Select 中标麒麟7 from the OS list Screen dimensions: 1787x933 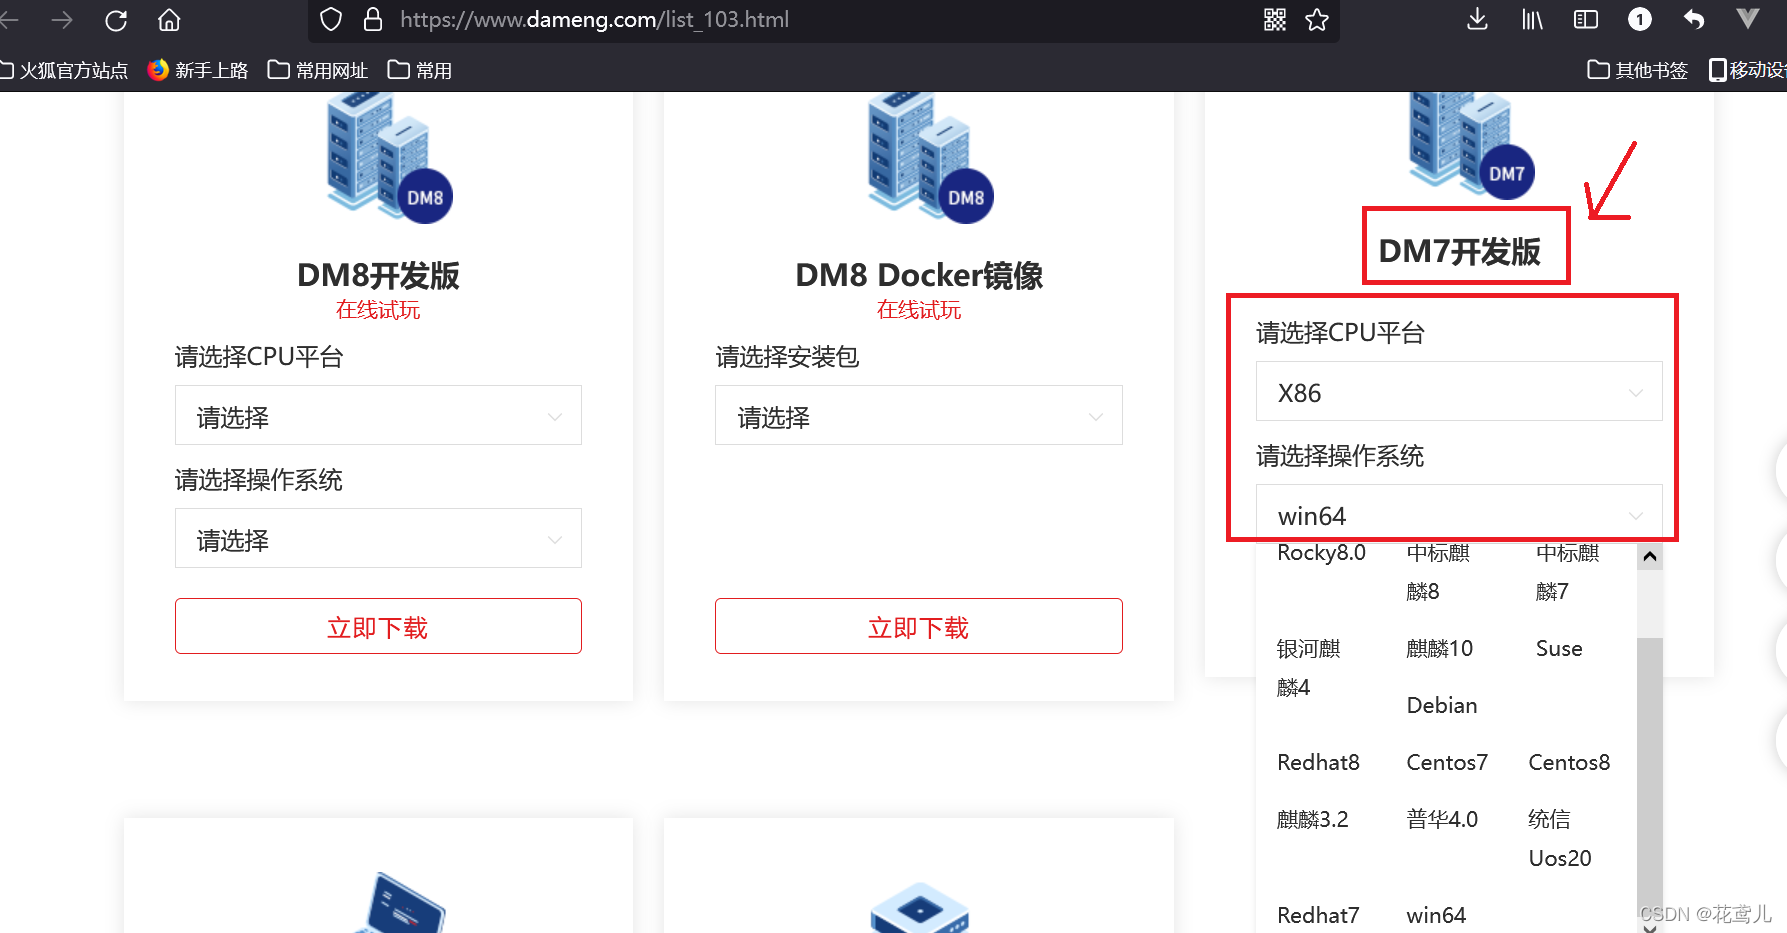[x=1567, y=572]
